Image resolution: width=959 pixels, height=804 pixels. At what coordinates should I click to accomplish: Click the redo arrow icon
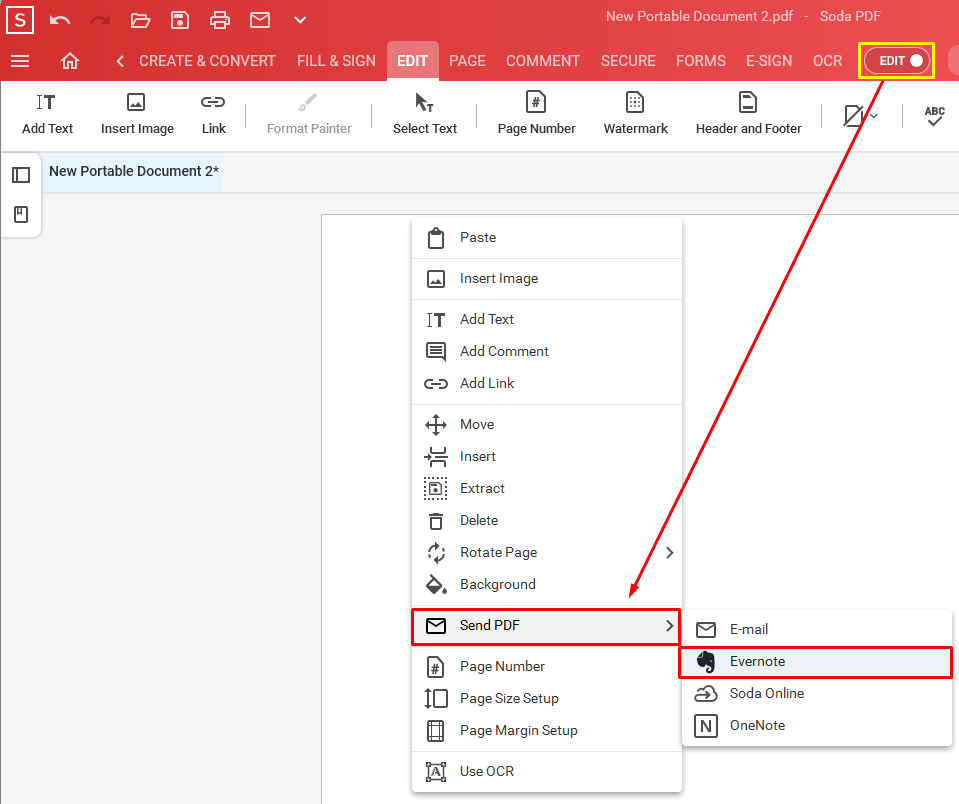point(100,20)
